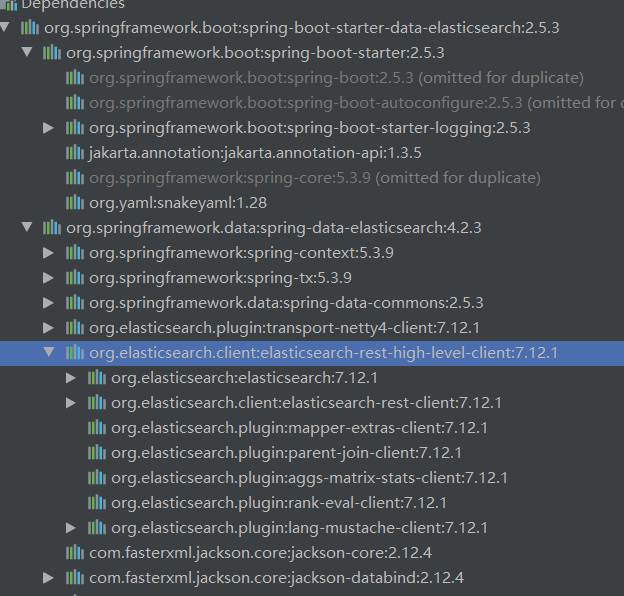
Task: Select mapper-extras-client:7.12.1 text
Action: click(299, 428)
